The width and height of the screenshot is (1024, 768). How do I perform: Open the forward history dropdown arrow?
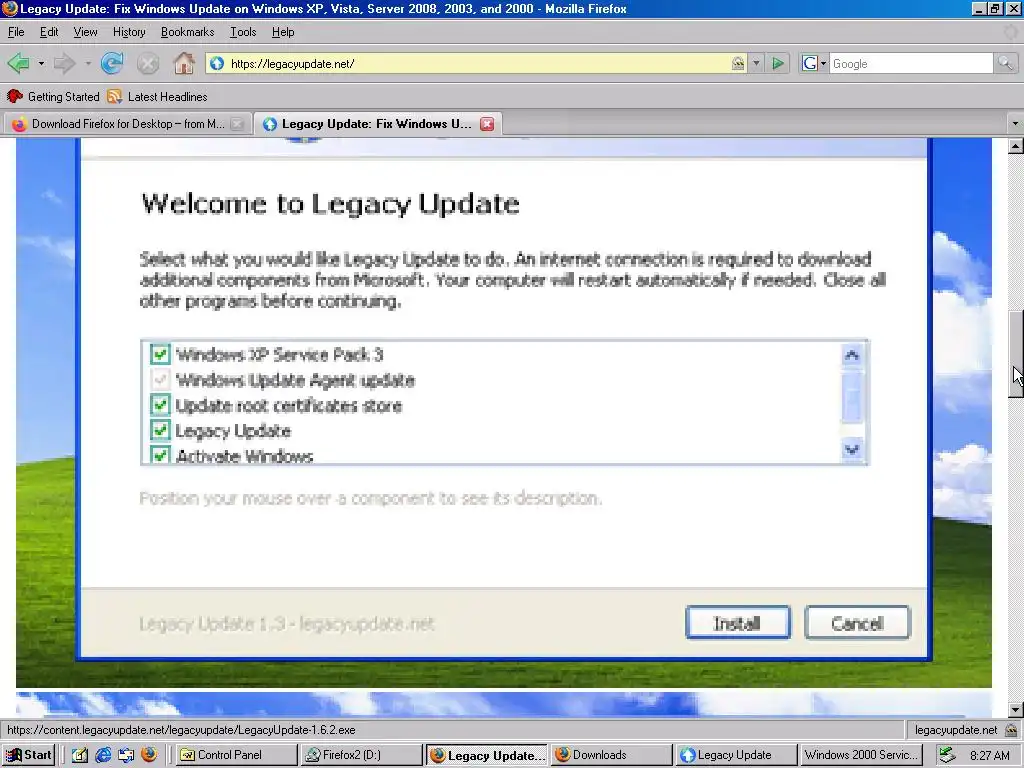[88, 63]
